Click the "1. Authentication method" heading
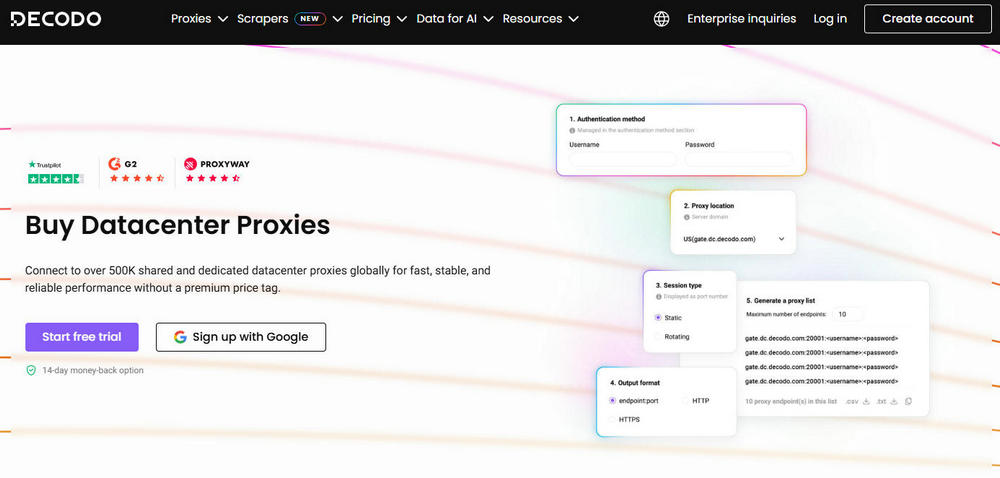Screen dimensions: 1000x478 [x=607, y=119]
